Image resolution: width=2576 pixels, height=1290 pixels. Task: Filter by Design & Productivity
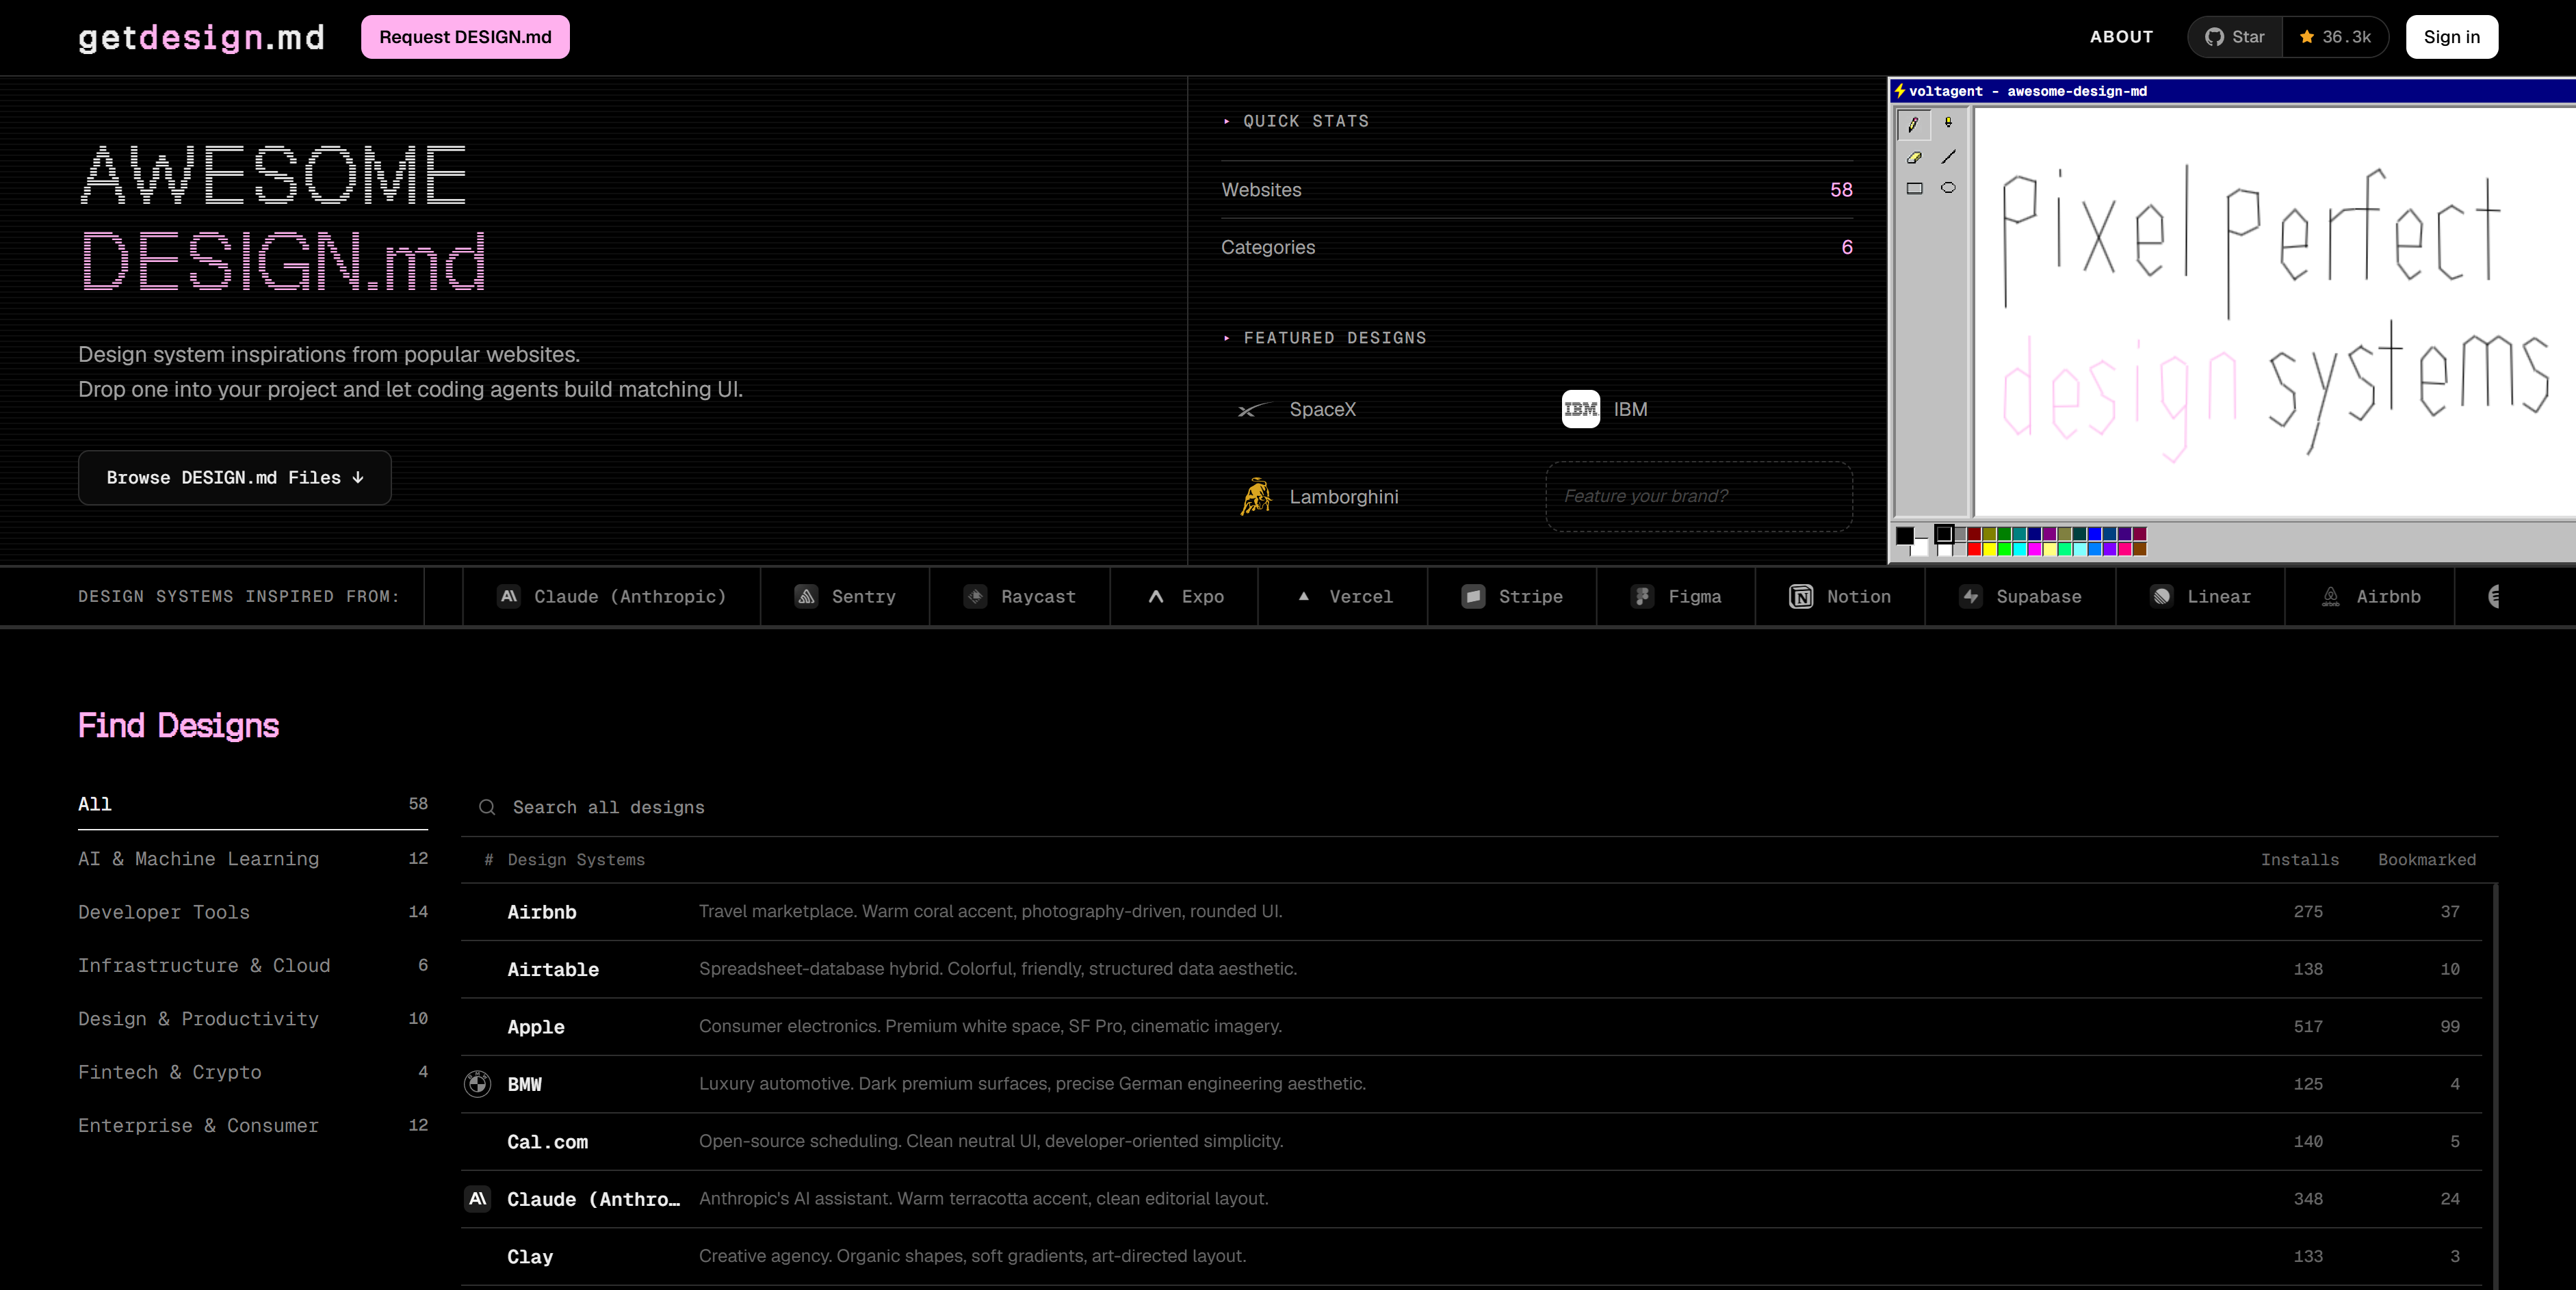[x=253, y=1018]
